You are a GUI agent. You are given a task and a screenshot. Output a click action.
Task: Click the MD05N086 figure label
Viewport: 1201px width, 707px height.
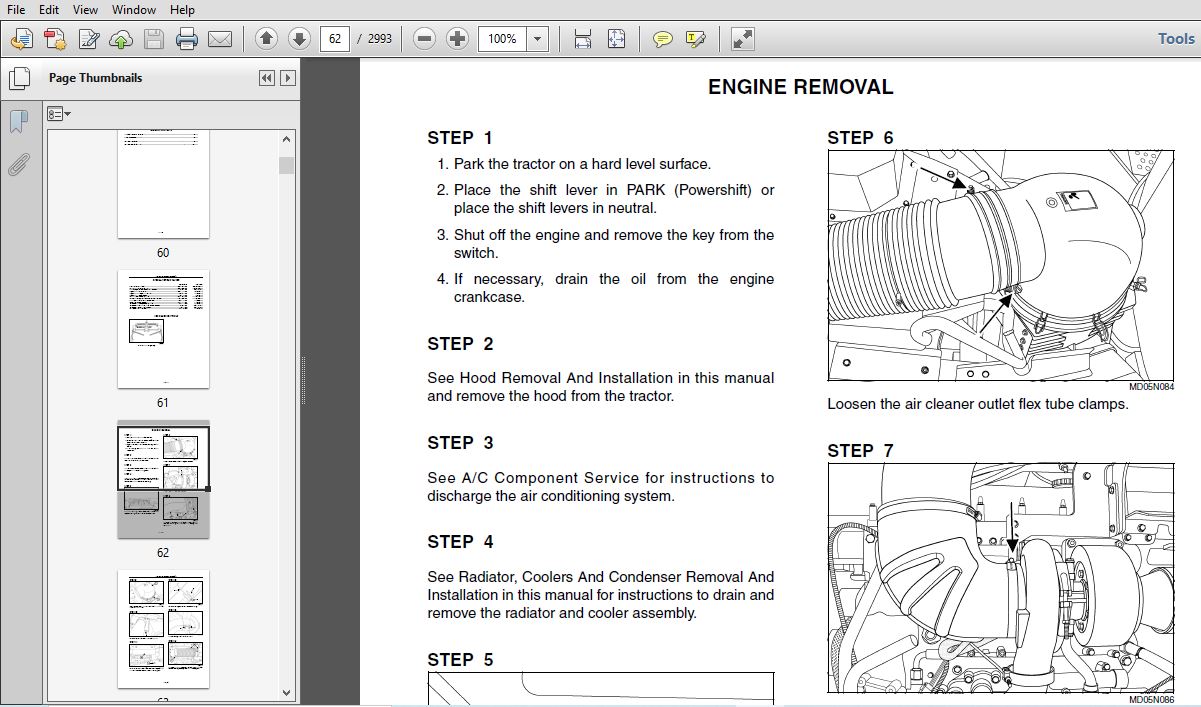tap(1151, 700)
